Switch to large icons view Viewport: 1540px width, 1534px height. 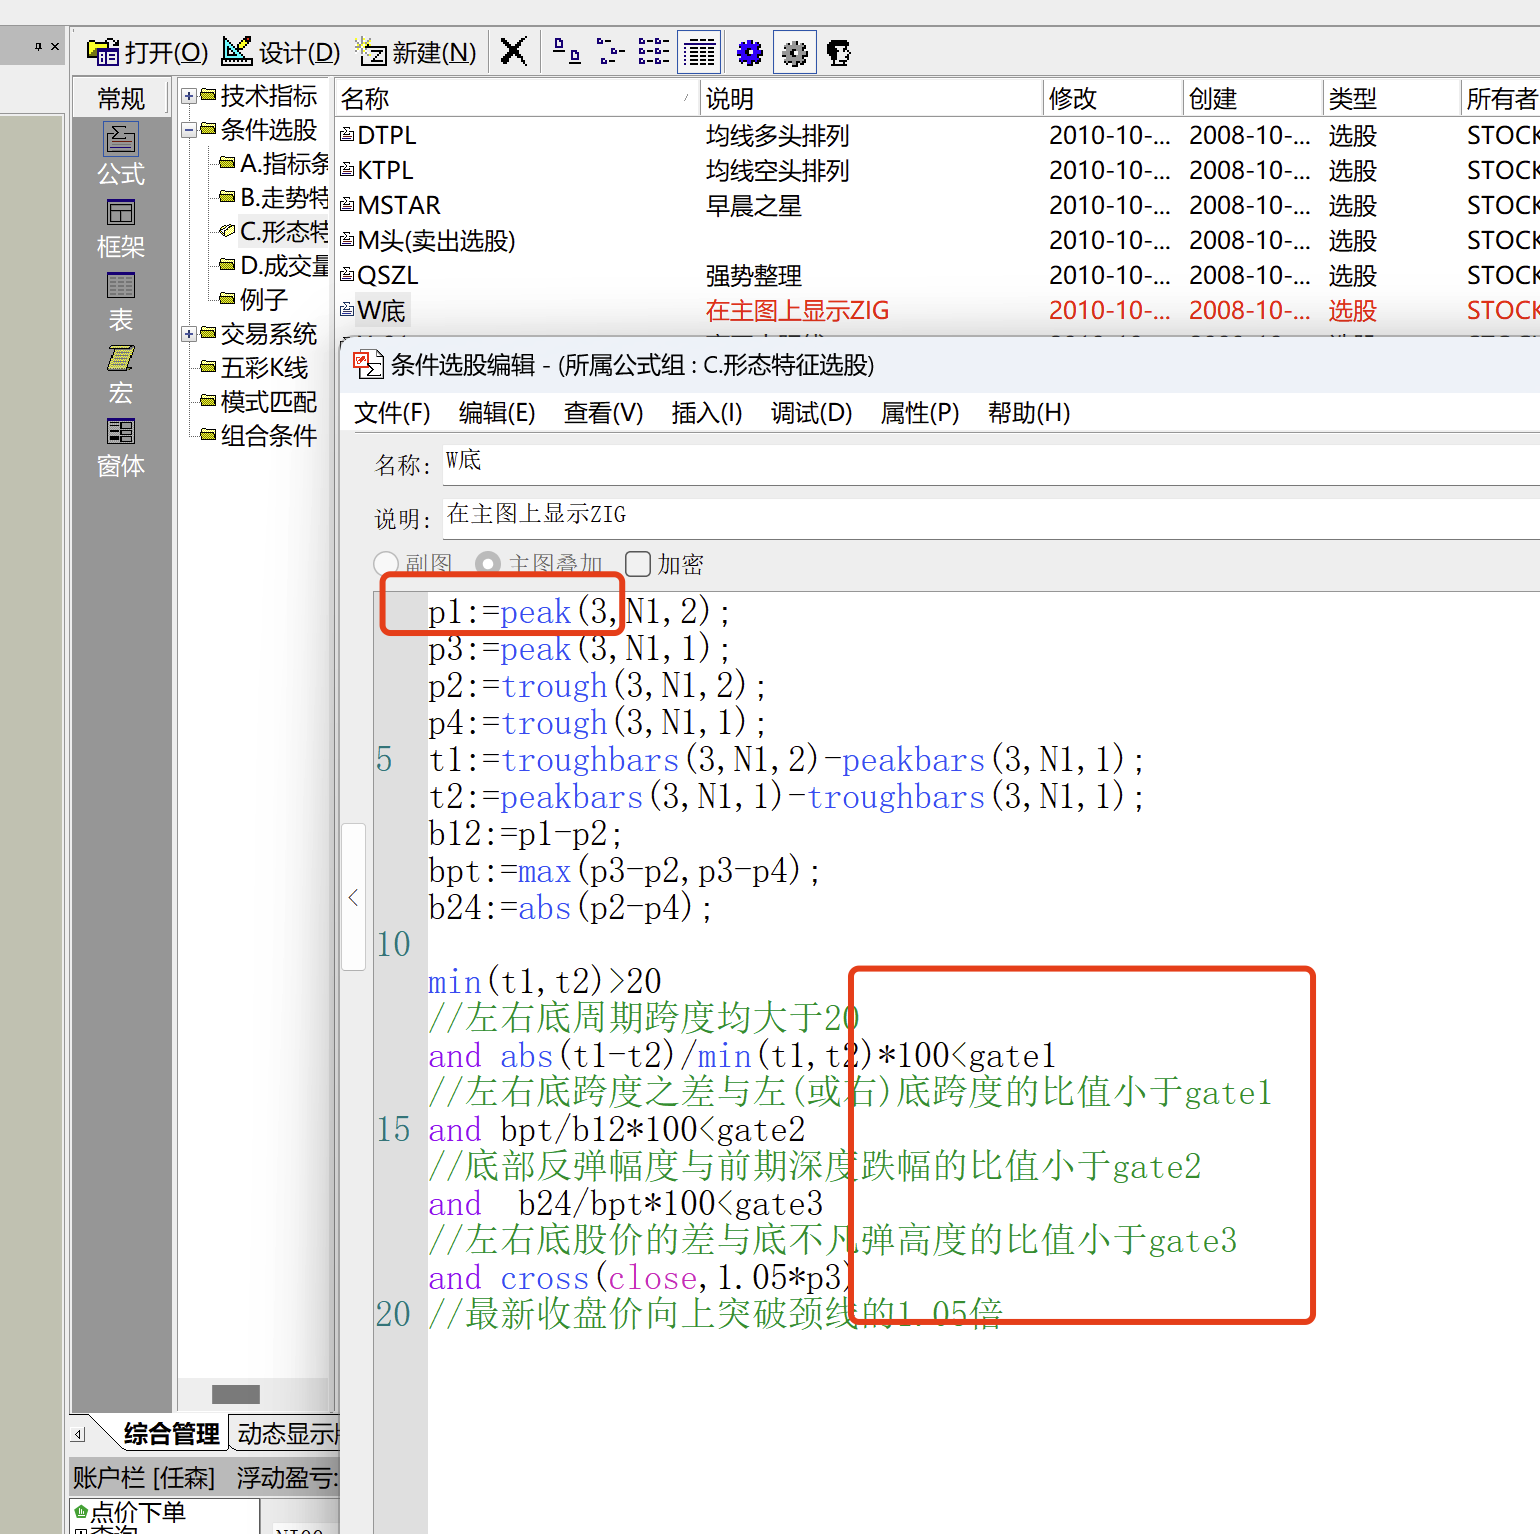point(566,51)
